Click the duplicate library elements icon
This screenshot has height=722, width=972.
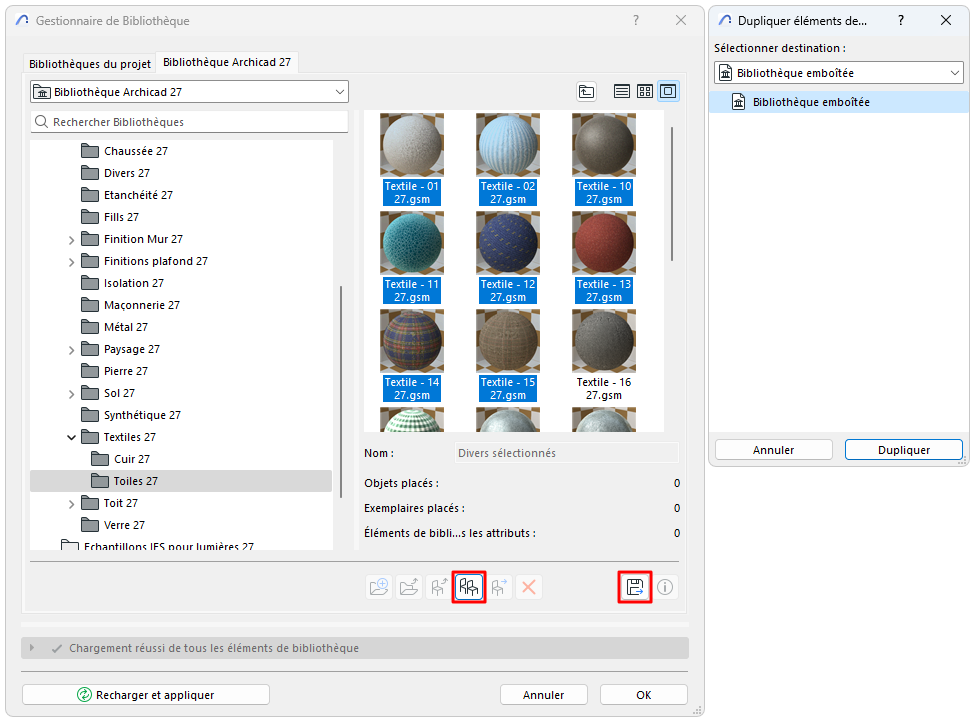pos(469,587)
